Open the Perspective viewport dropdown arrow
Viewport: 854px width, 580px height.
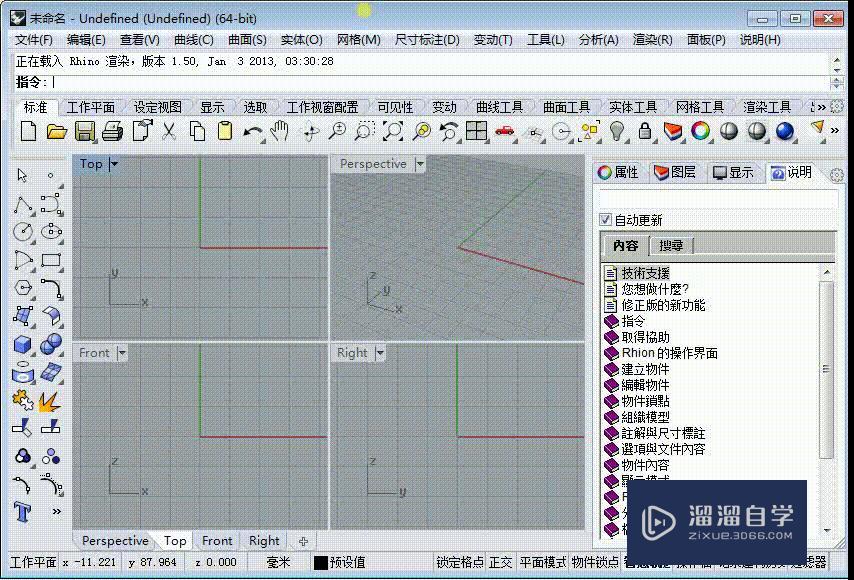(420, 163)
